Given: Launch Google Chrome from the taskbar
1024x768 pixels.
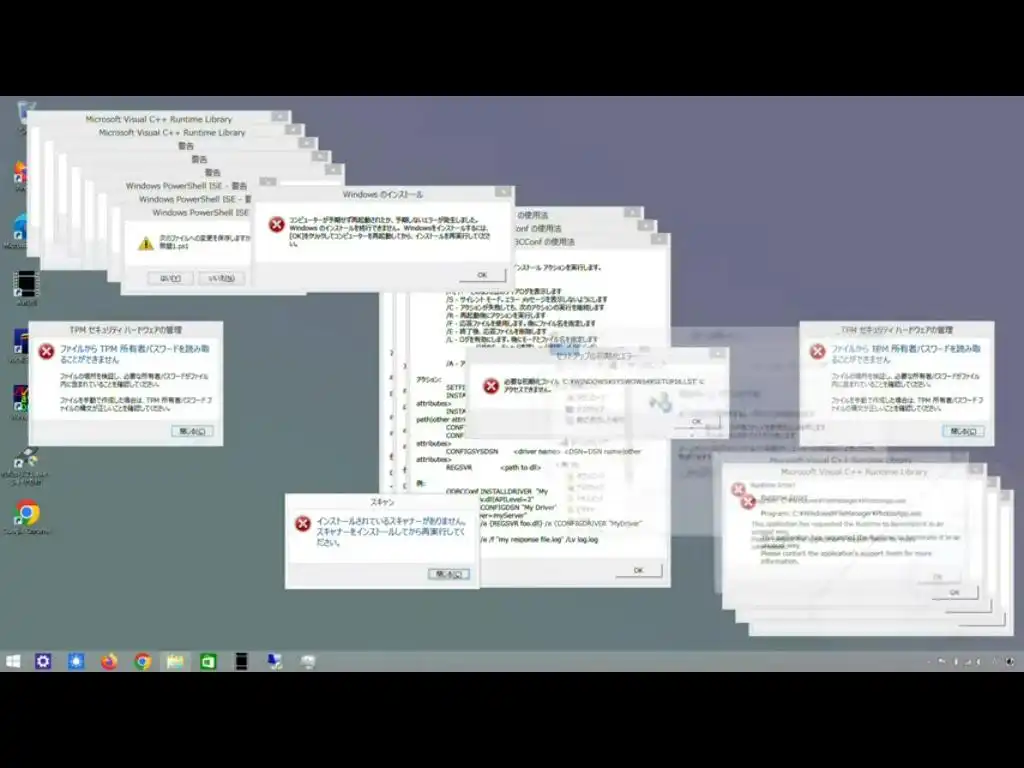Looking at the screenshot, I should [x=142, y=662].
